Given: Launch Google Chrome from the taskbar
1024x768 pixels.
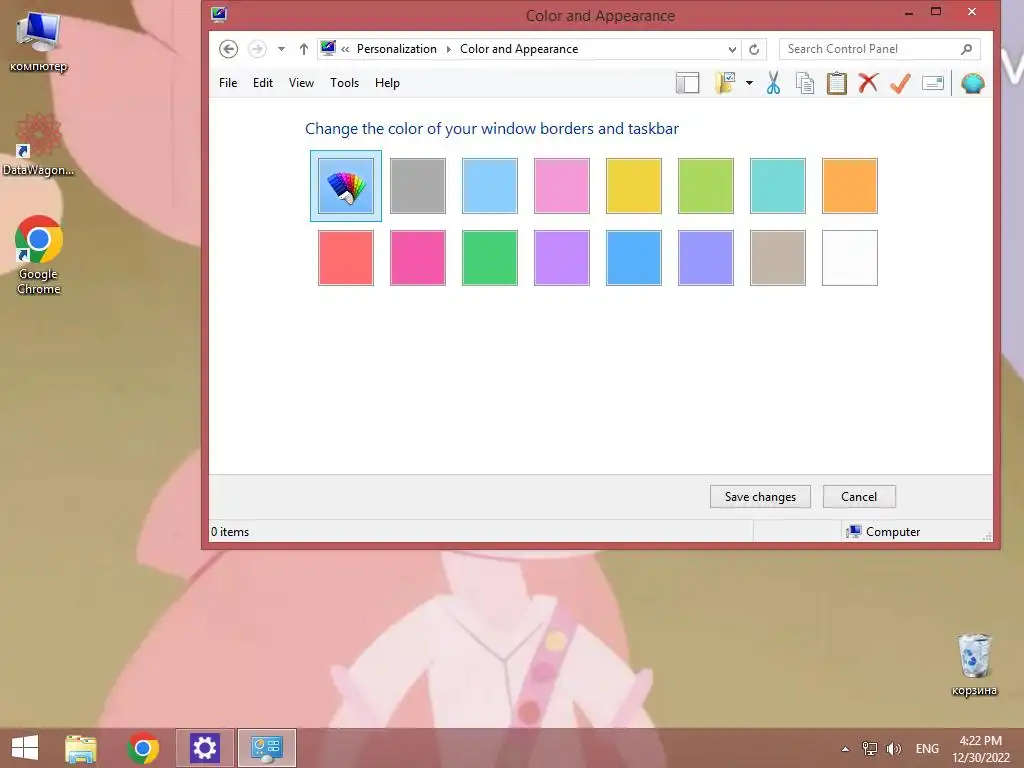Looking at the screenshot, I should pos(143,748).
